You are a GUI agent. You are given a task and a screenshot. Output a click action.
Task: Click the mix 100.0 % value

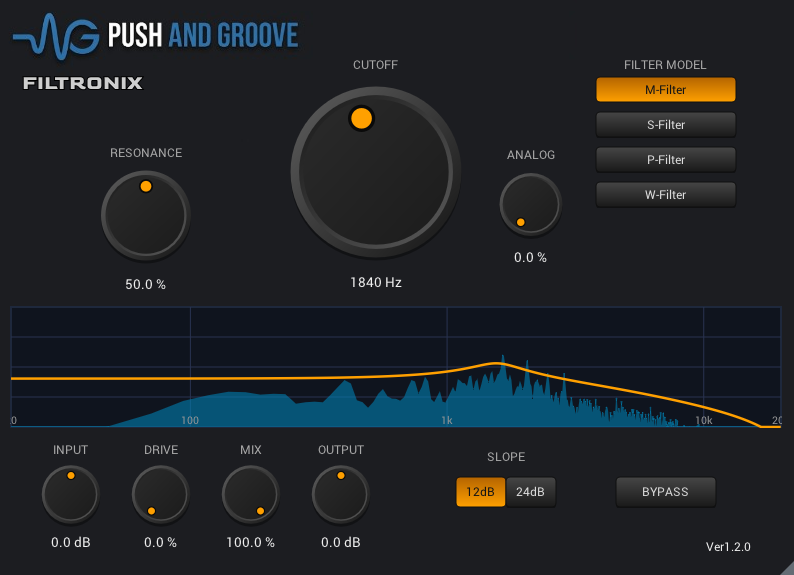coord(251,543)
